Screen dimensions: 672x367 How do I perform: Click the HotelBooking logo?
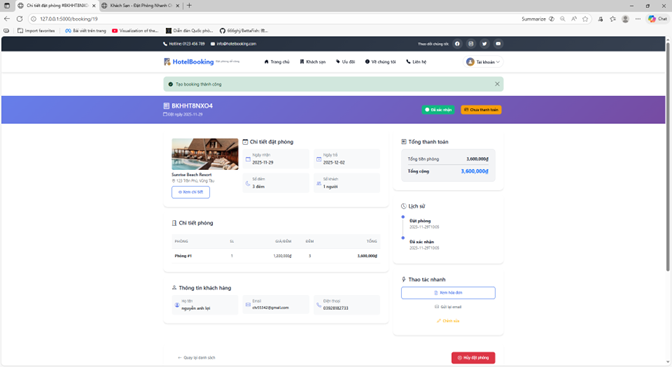coord(189,62)
